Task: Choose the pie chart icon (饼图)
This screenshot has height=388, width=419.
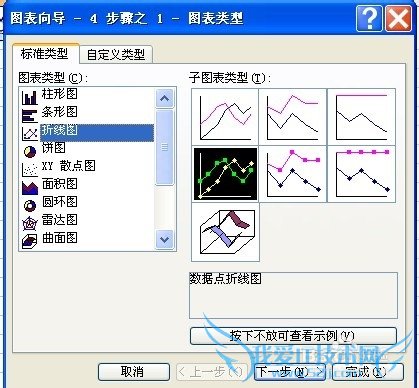Action: (30, 152)
